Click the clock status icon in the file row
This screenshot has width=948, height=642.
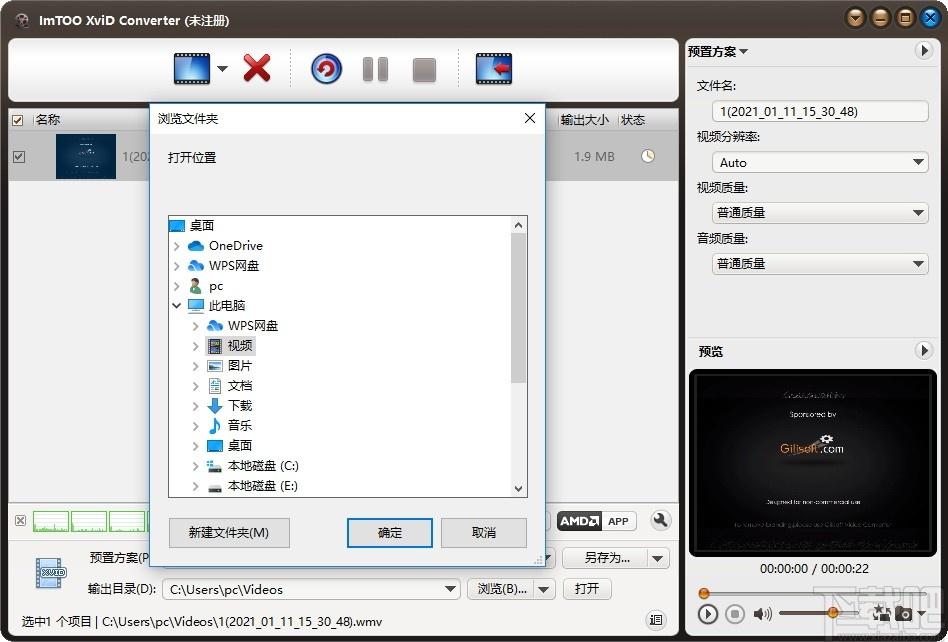648,156
